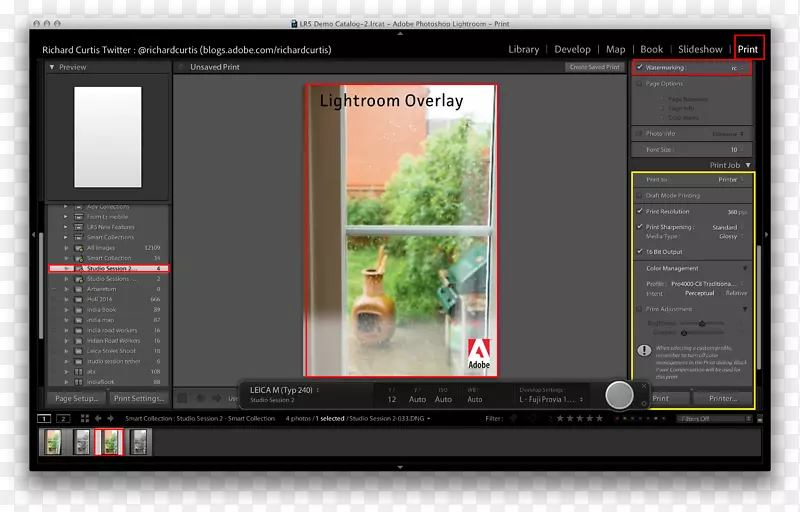800x512 pixels.
Task: Go forward with the filmstrip right arrow
Action: [x=110, y=418]
